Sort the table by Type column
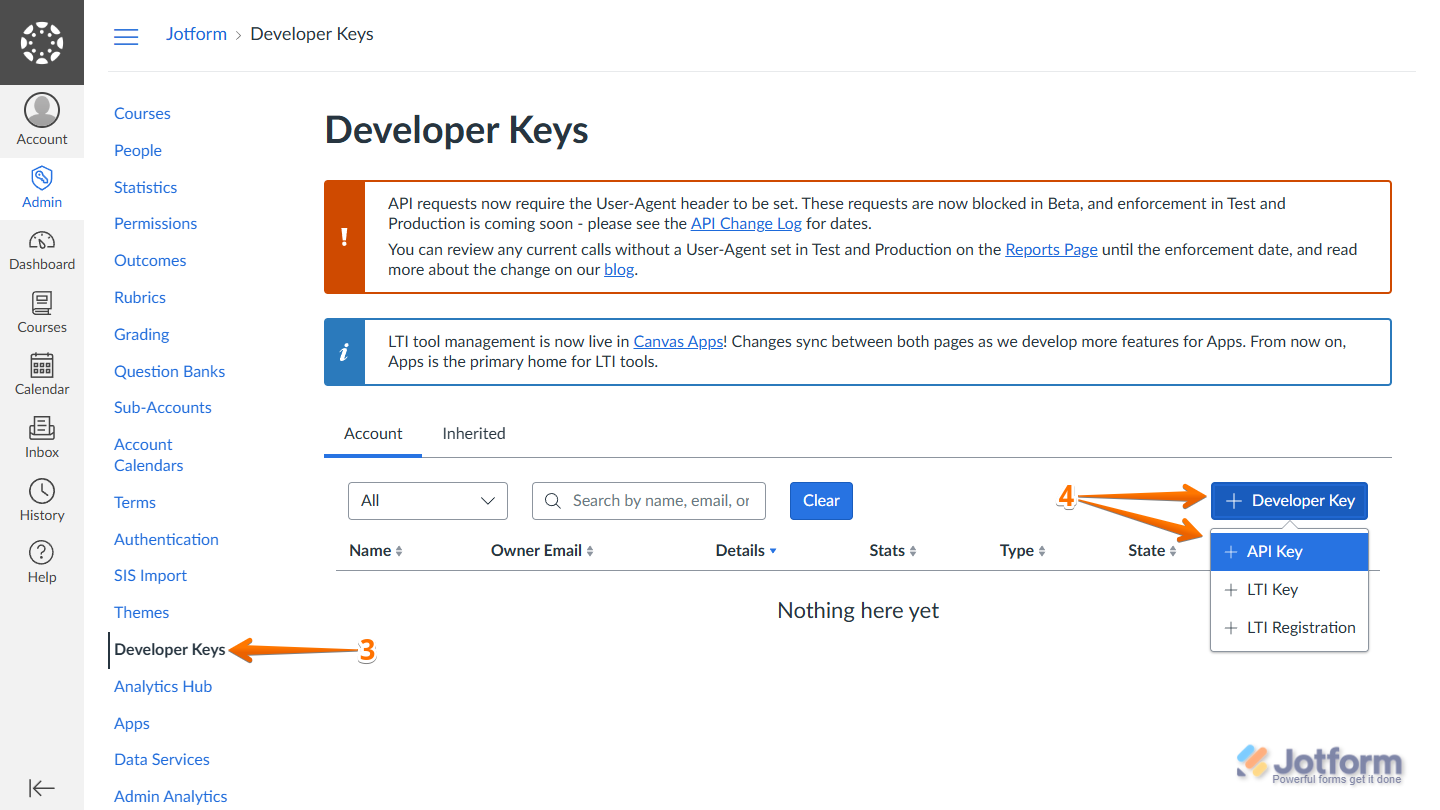Image resolution: width=1440 pixels, height=810 pixels. [1023, 551]
